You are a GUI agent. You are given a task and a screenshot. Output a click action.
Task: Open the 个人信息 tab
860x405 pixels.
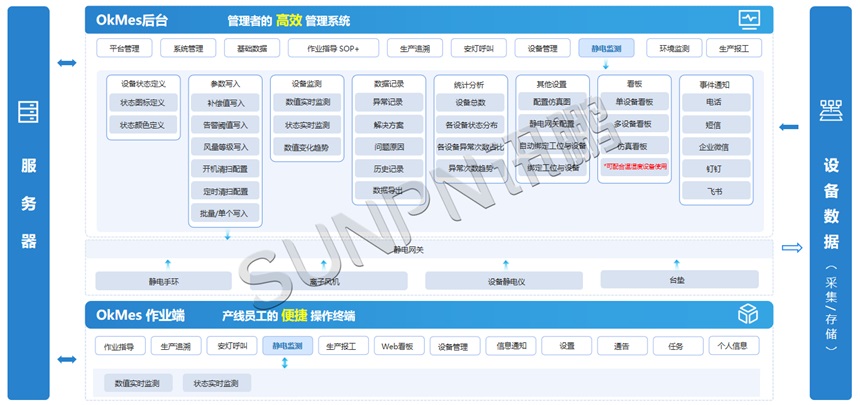pyautogui.click(x=734, y=346)
